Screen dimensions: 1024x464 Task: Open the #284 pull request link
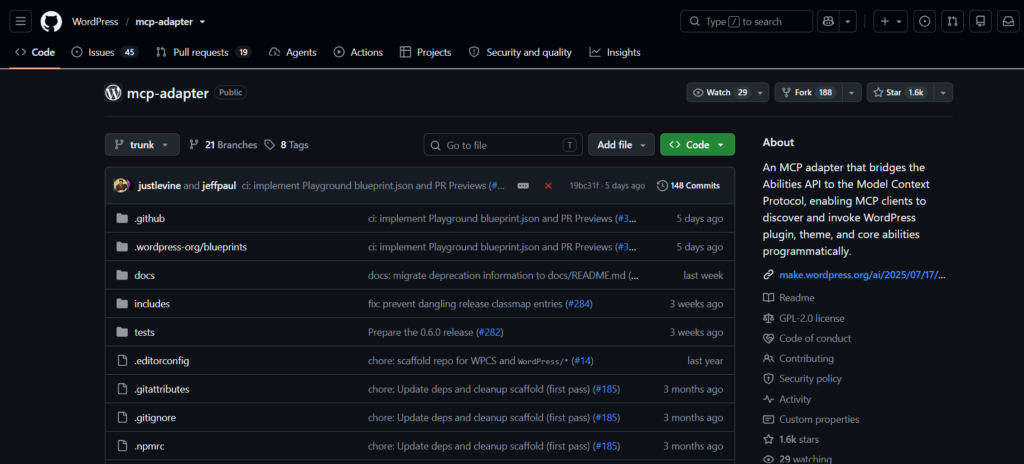pyautogui.click(x=578, y=304)
